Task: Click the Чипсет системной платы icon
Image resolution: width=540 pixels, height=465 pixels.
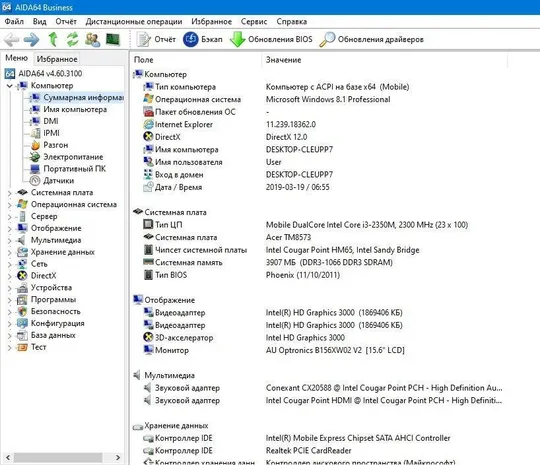Action: coord(148,250)
